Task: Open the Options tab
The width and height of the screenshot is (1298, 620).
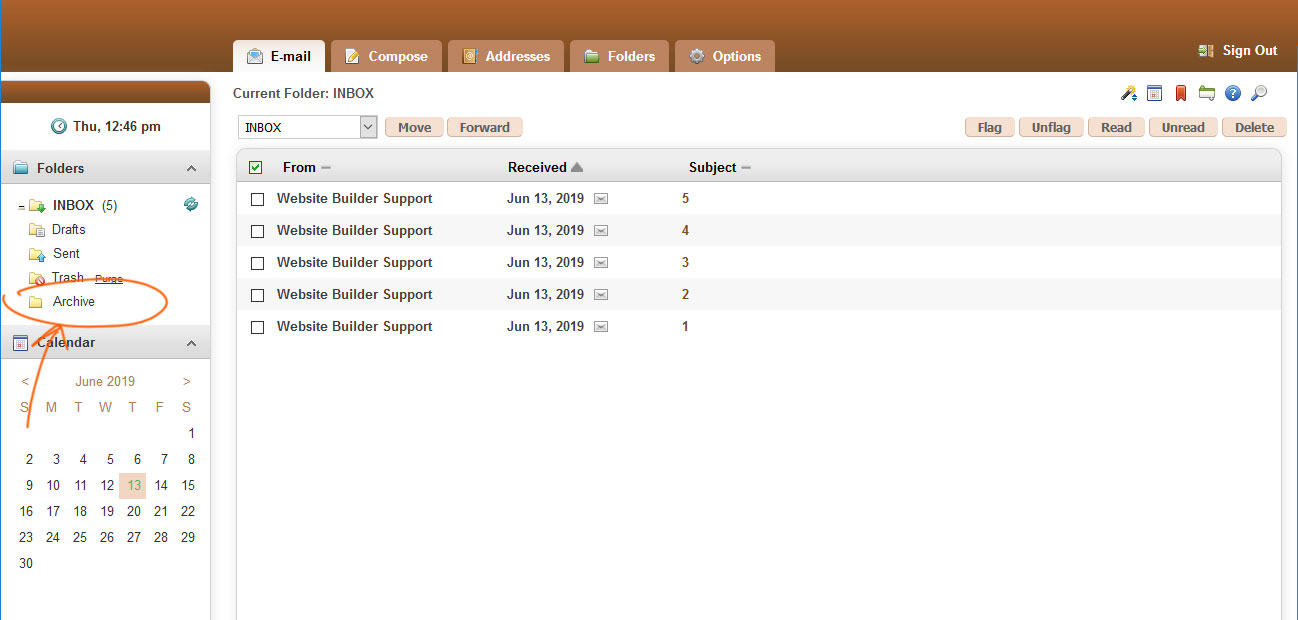Action: pos(725,56)
